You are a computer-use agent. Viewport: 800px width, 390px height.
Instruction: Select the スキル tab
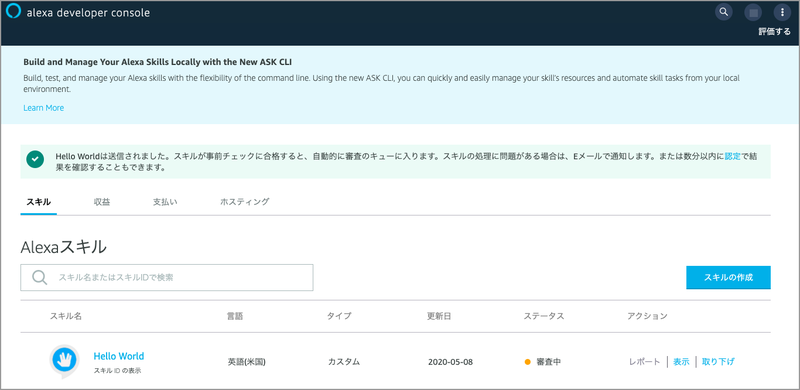[38, 202]
